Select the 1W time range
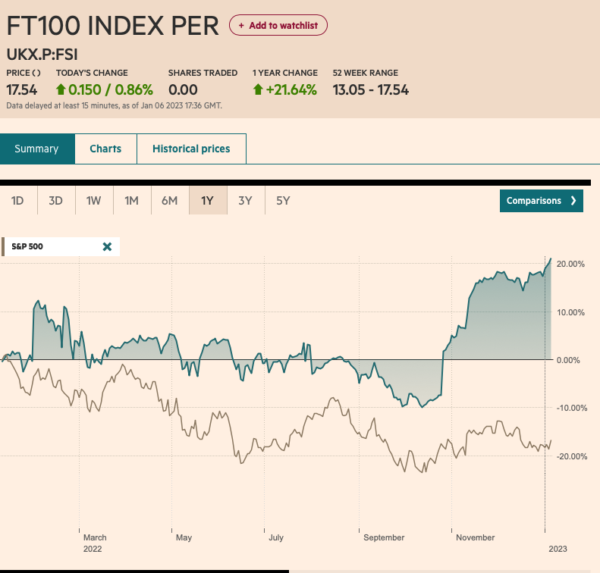This screenshot has width=600, height=573. coord(94,201)
